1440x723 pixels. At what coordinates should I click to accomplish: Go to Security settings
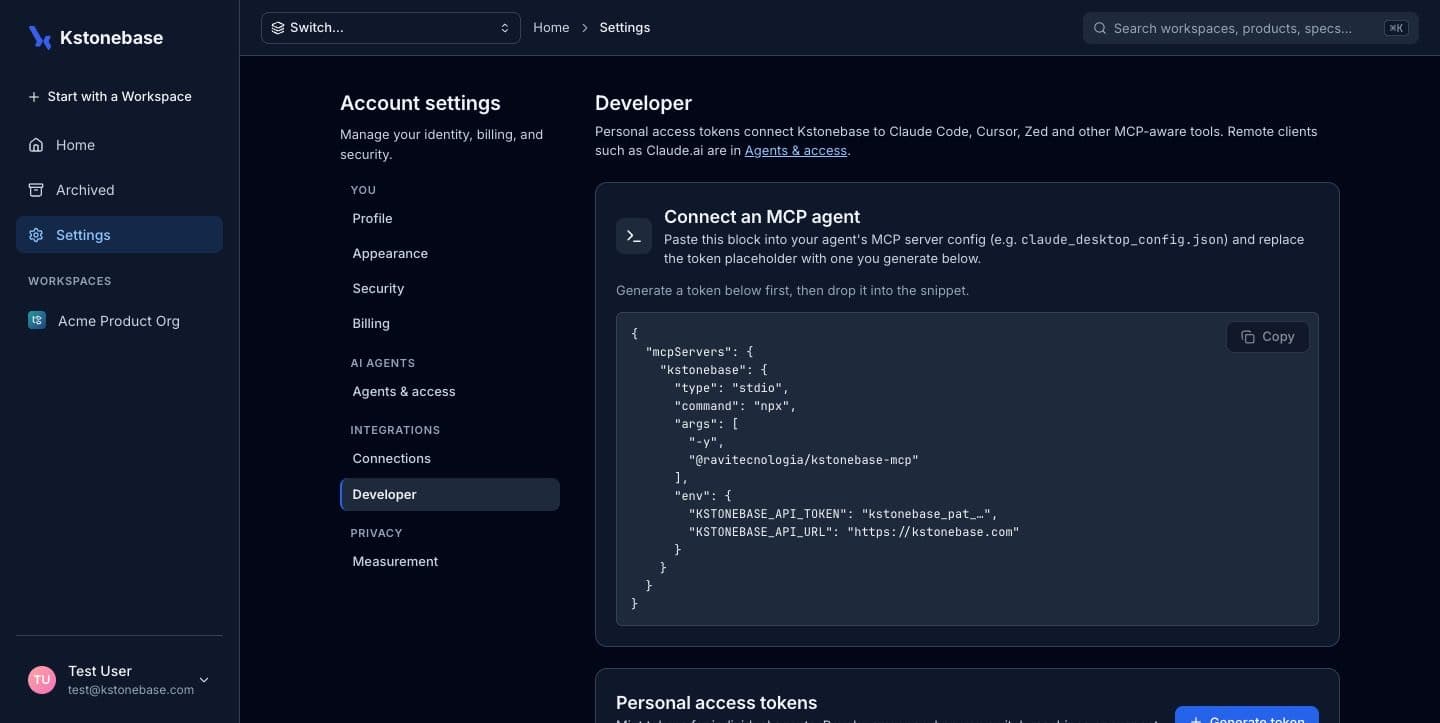pyautogui.click(x=450, y=288)
